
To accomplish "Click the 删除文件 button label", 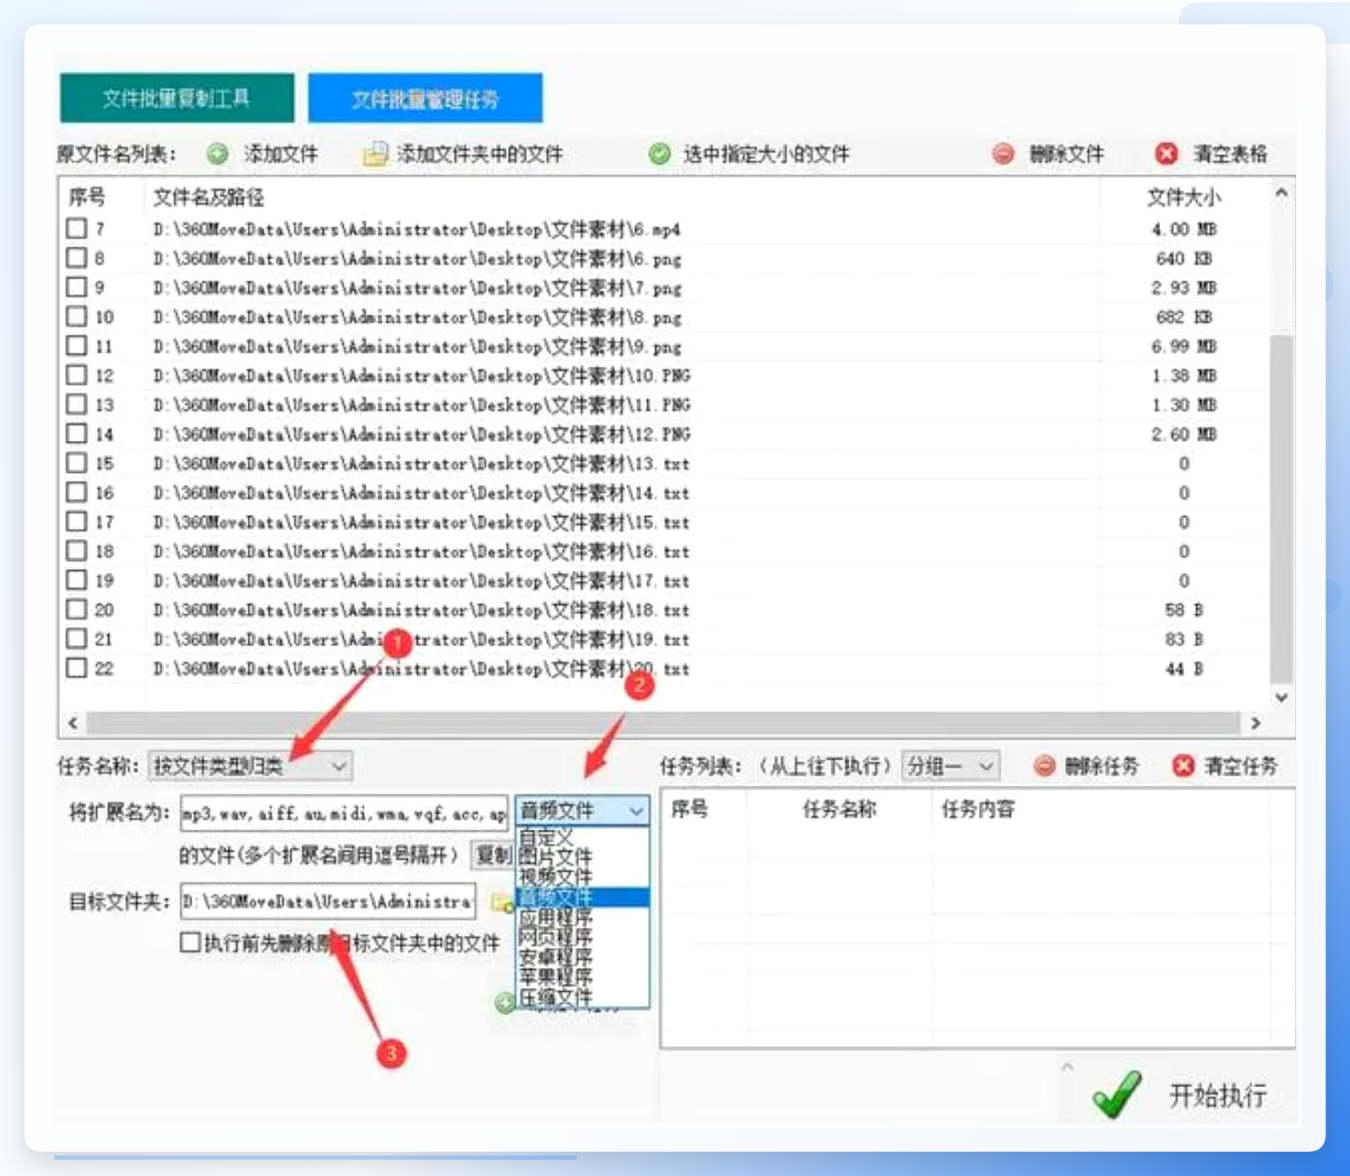I will click(x=1067, y=154).
